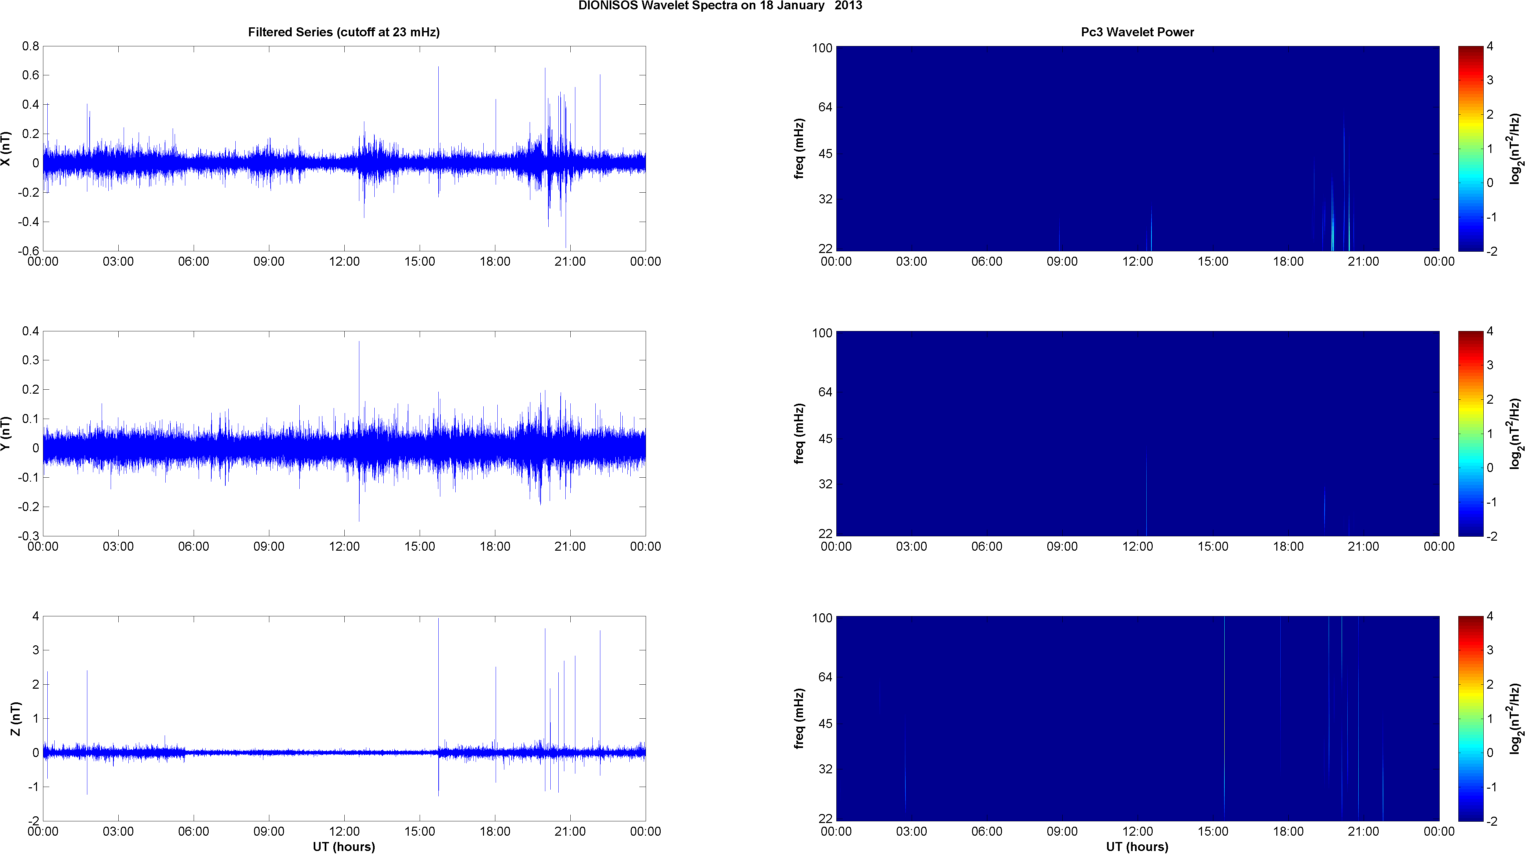1525x854 pixels.
Task: Click the colorbar beside the X-component spectrogram
Action: point(1470,148)
